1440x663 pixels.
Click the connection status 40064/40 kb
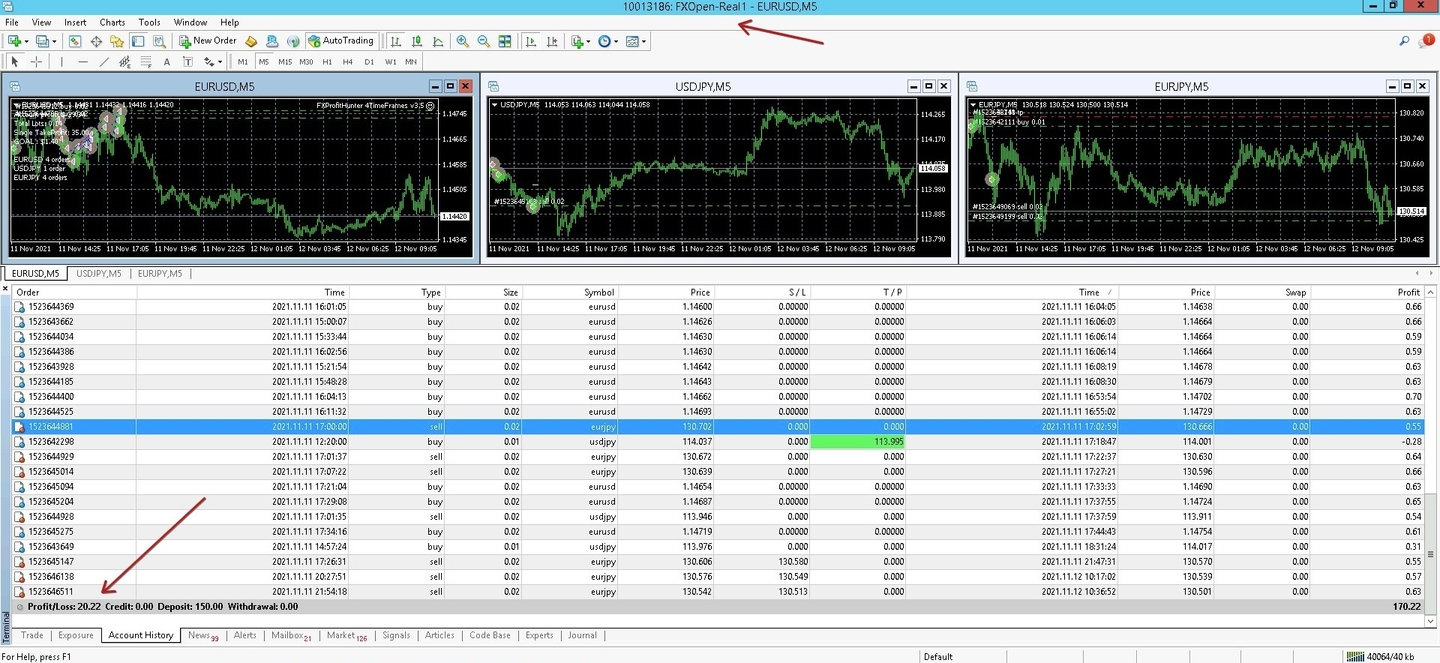(1381, 656)
